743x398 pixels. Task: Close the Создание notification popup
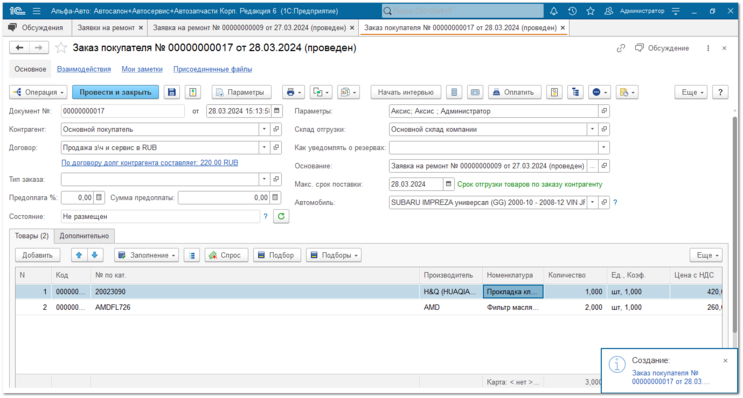pyautogui.click(x=725, y=361)
